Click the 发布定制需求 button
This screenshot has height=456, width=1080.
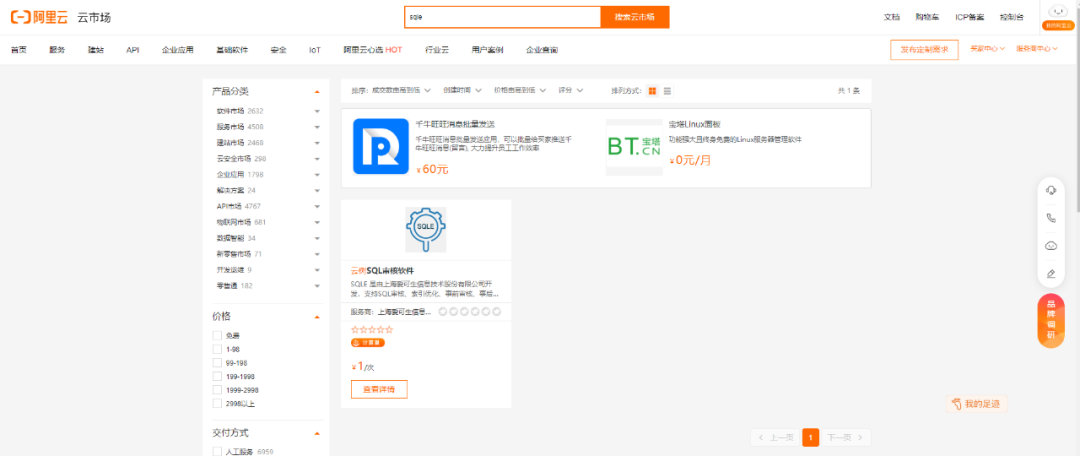[924, 50]
